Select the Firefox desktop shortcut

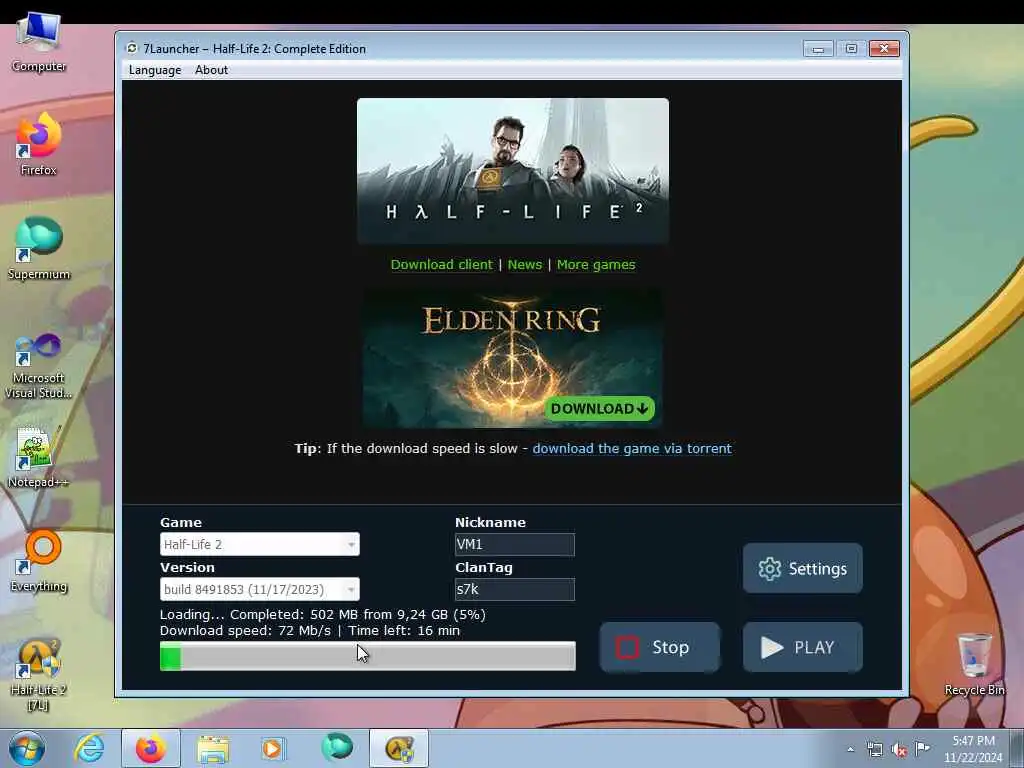point(39,145)
